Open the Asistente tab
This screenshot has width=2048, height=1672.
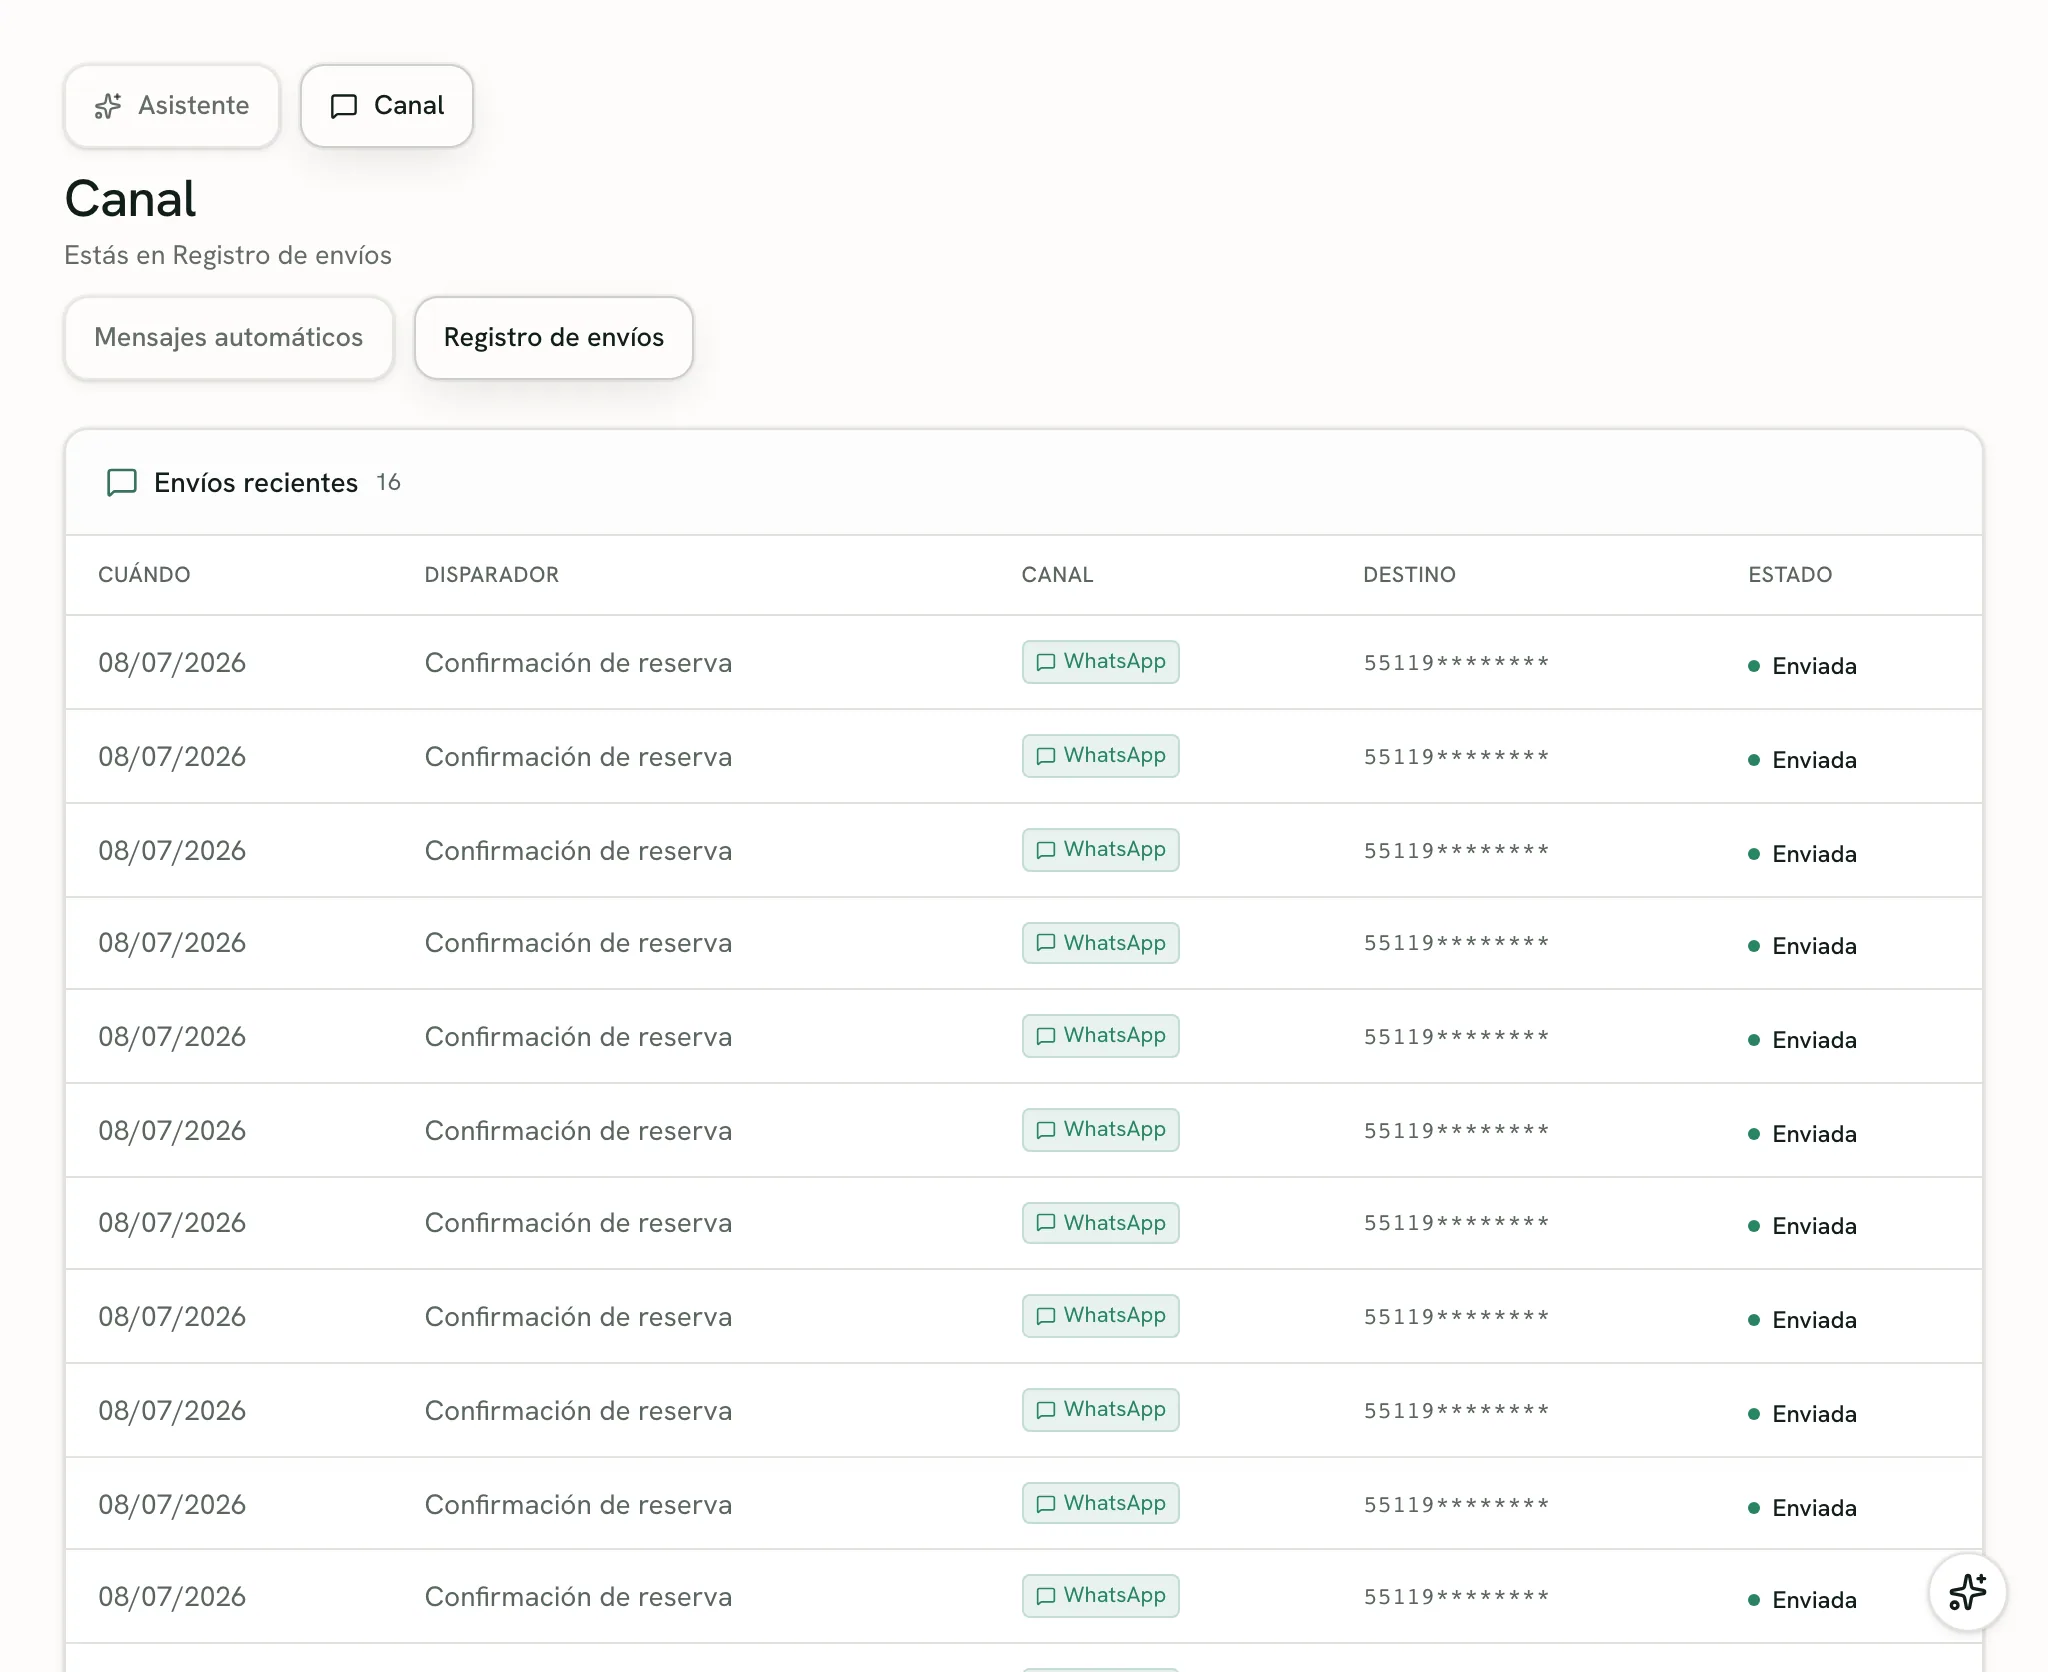172,106
